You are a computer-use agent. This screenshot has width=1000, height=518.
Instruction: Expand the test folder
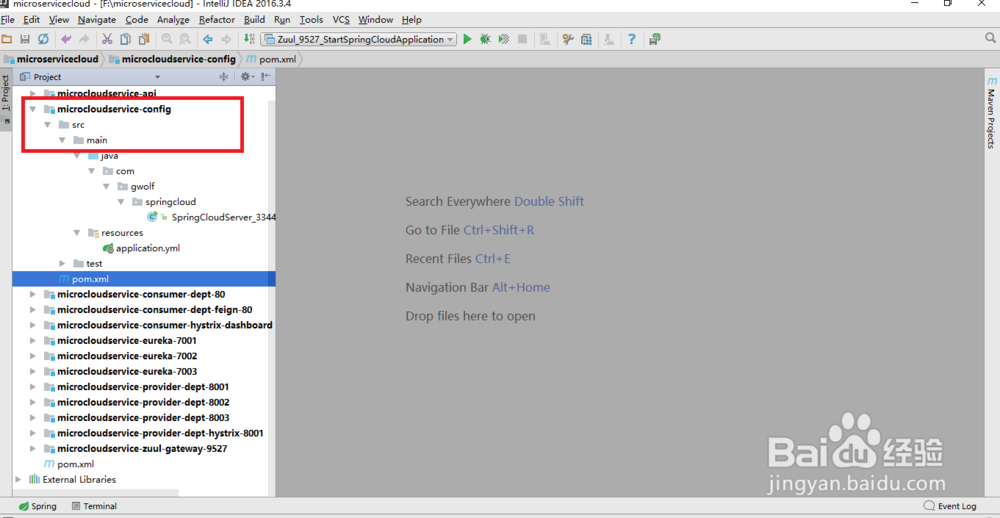pos(62,263)
